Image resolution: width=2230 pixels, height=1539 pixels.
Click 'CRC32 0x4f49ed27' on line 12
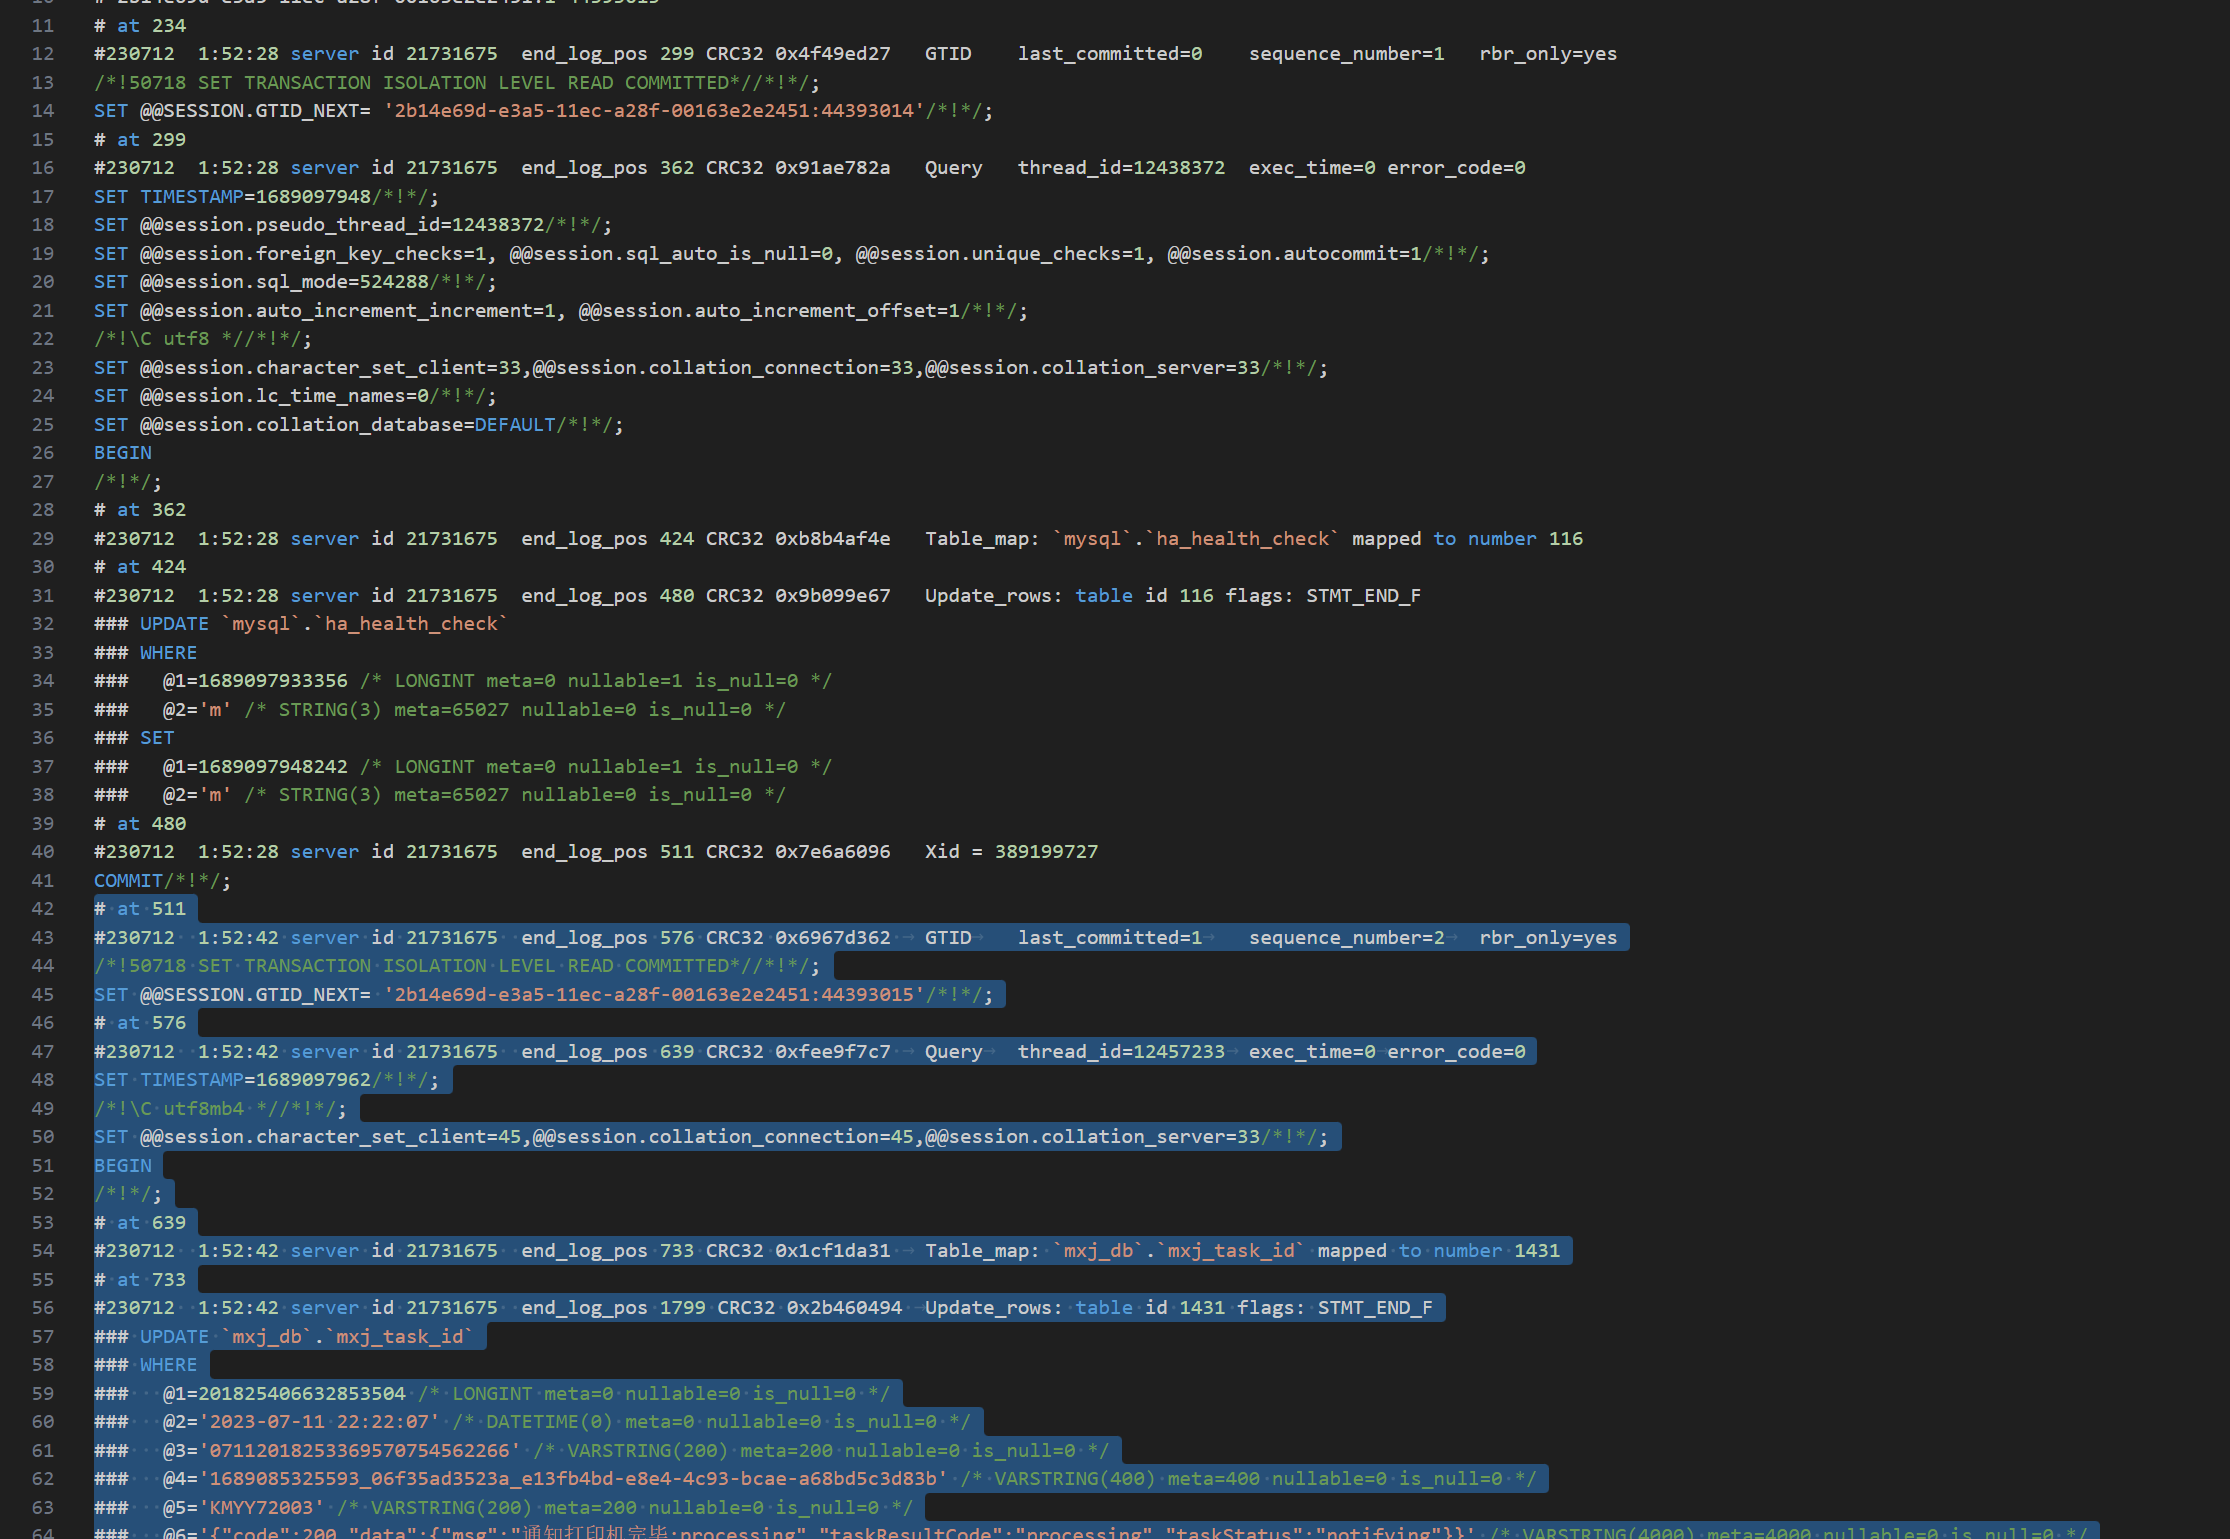798,54
